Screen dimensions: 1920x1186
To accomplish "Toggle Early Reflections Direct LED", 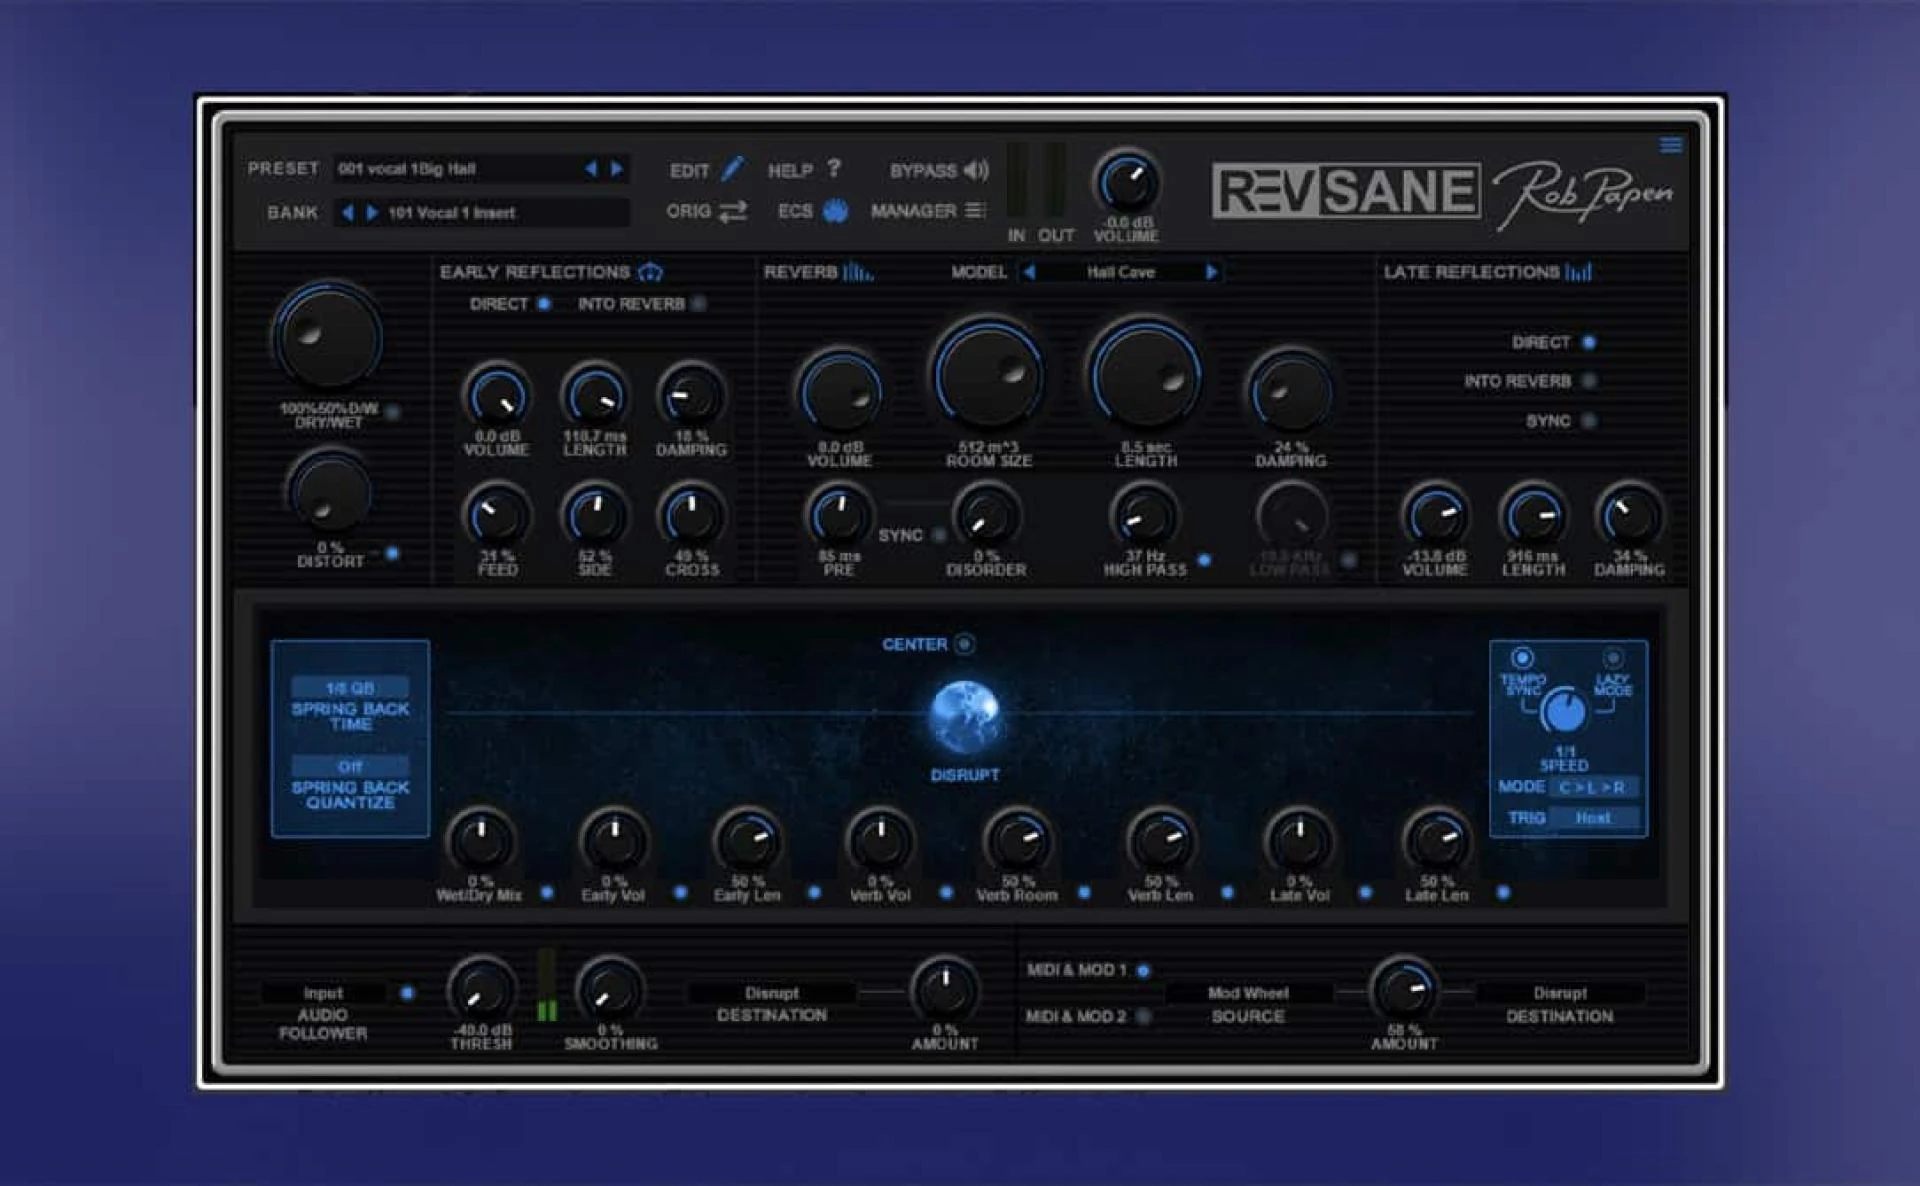I will tap(544, 303).
